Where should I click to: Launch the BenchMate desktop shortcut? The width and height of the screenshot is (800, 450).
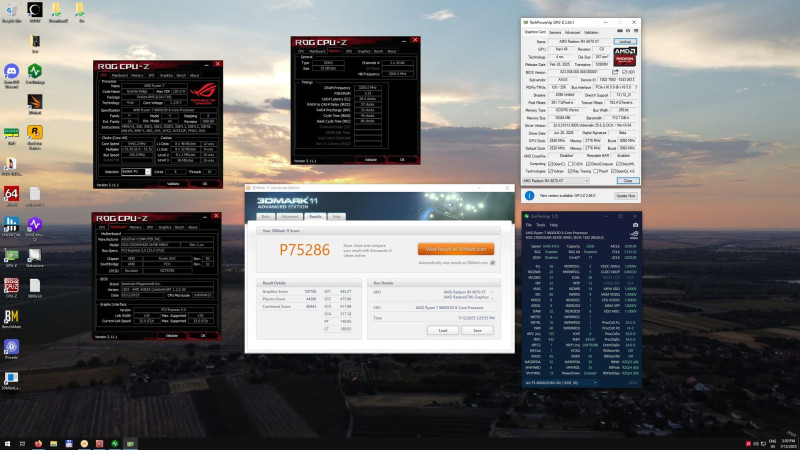[11, 319]
